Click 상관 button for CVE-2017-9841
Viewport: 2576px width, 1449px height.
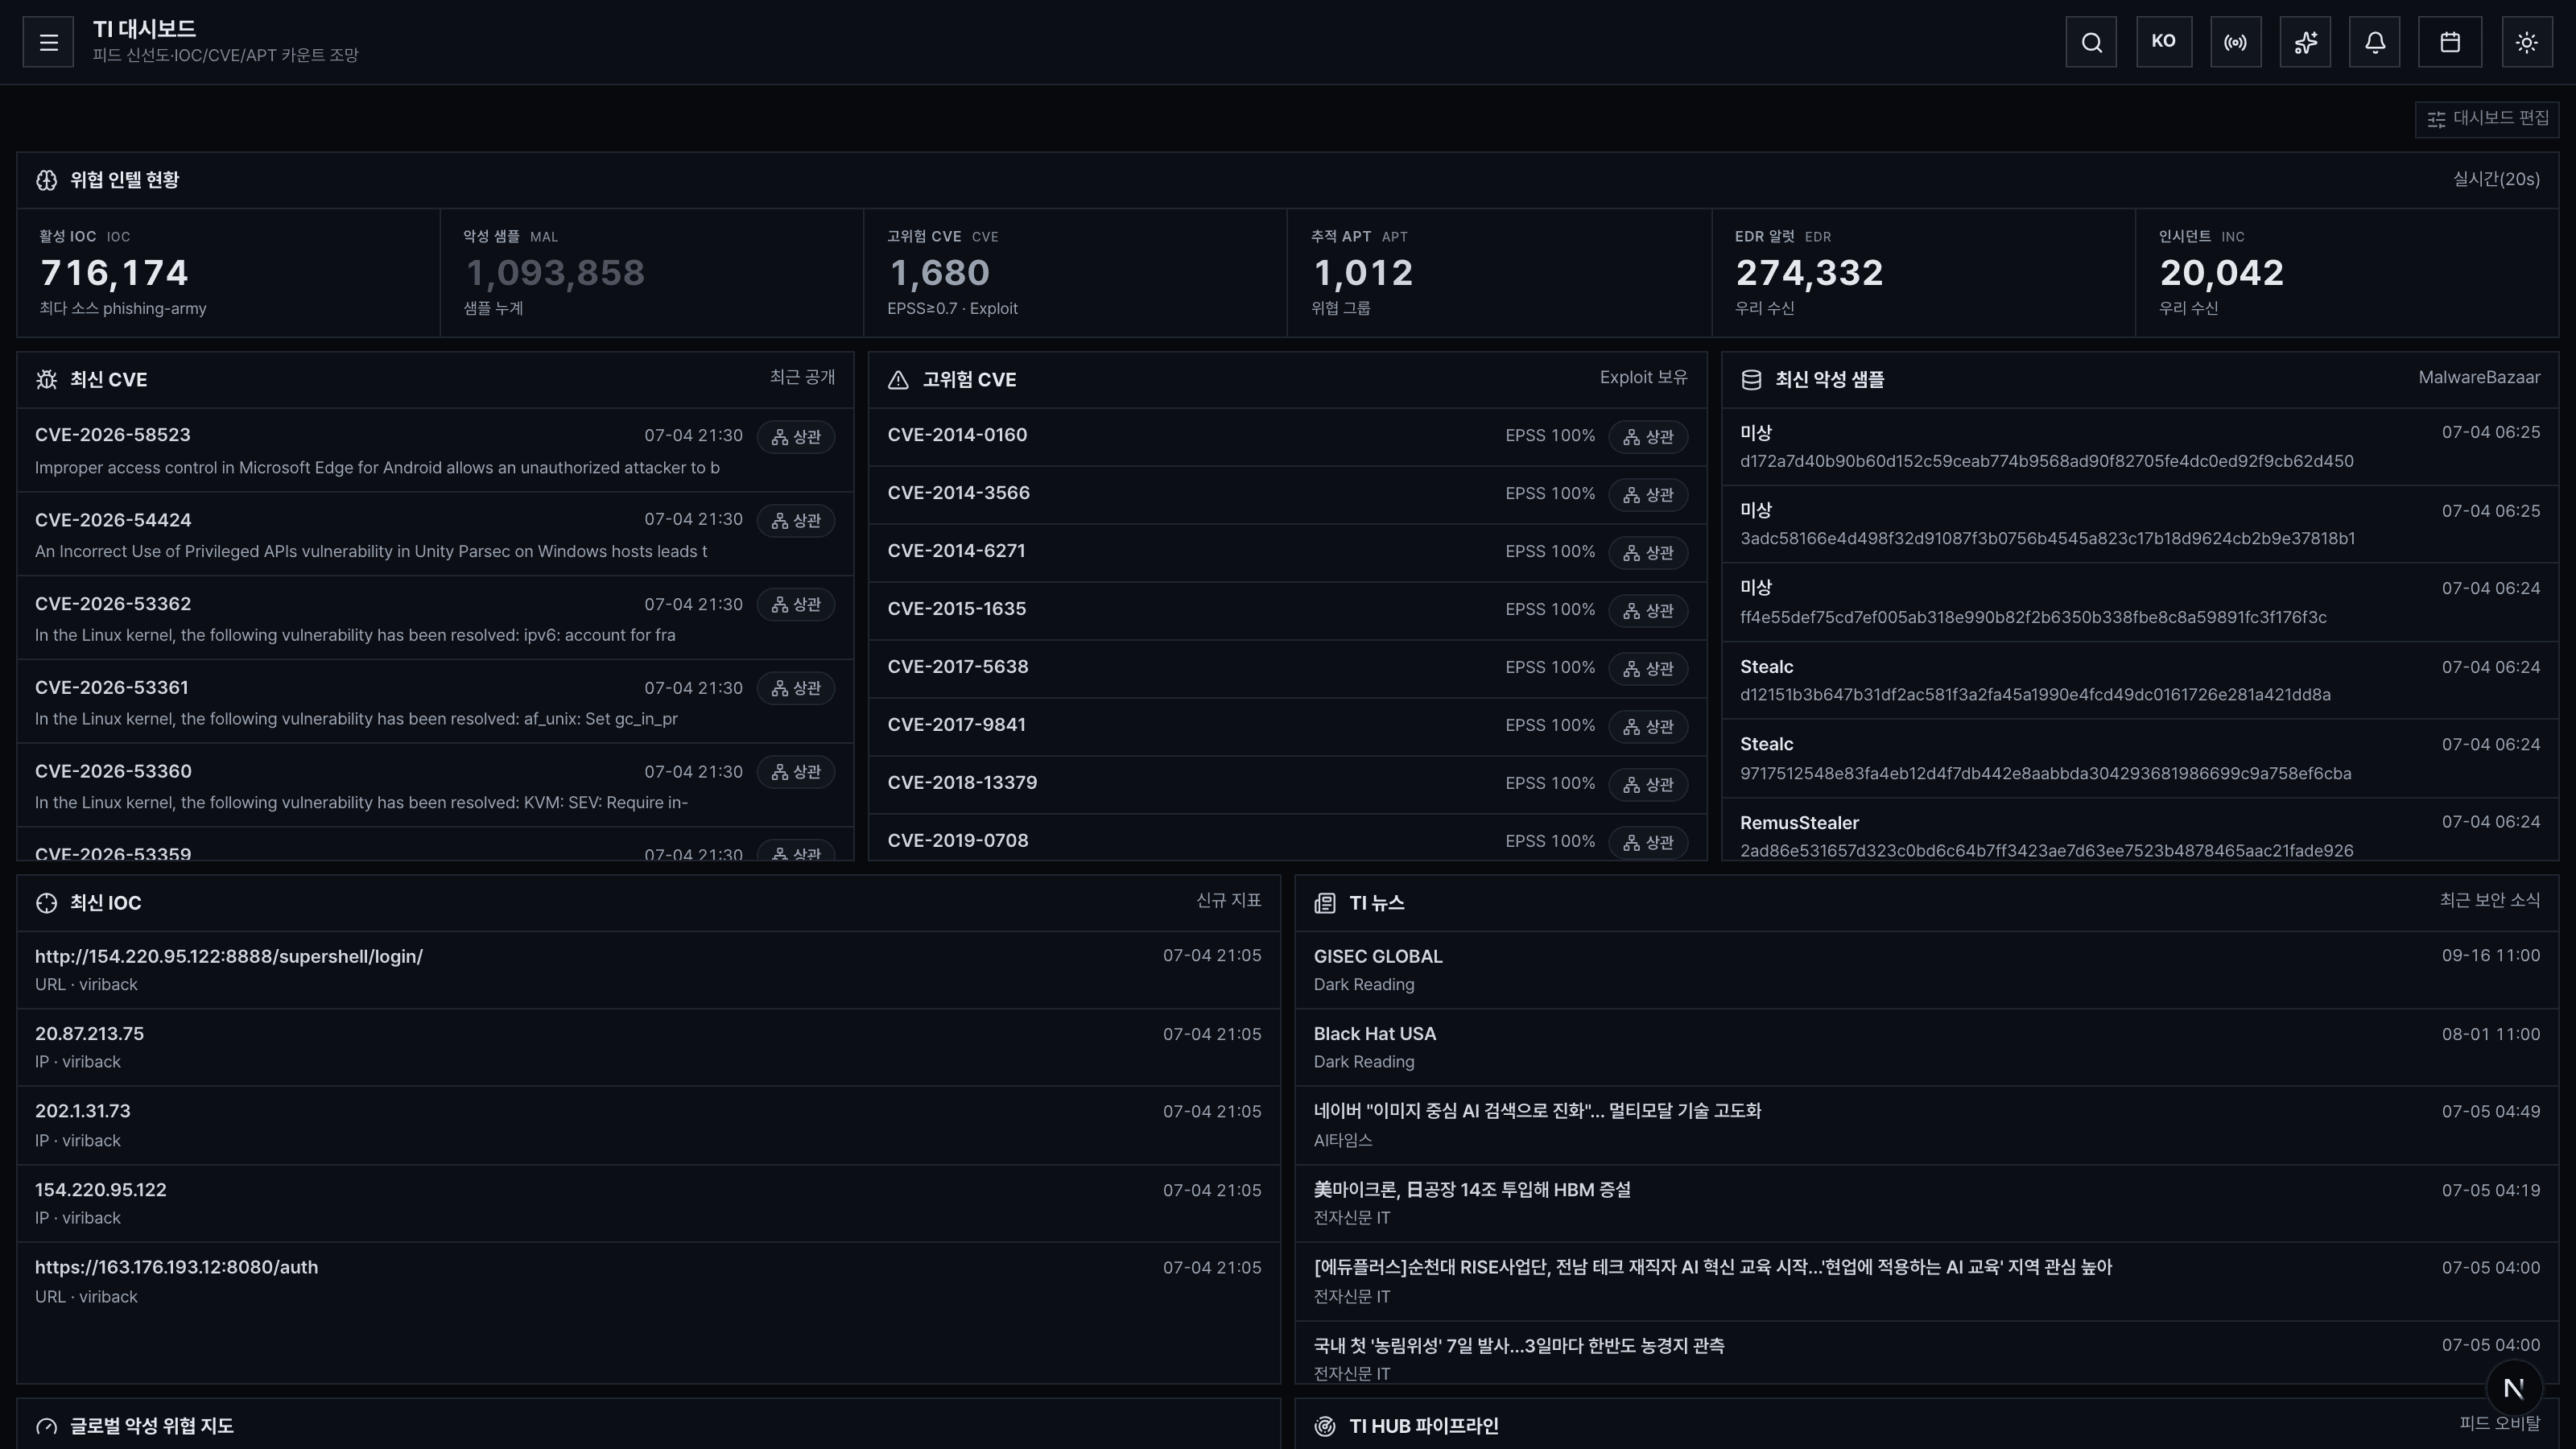click(1648, 727)
